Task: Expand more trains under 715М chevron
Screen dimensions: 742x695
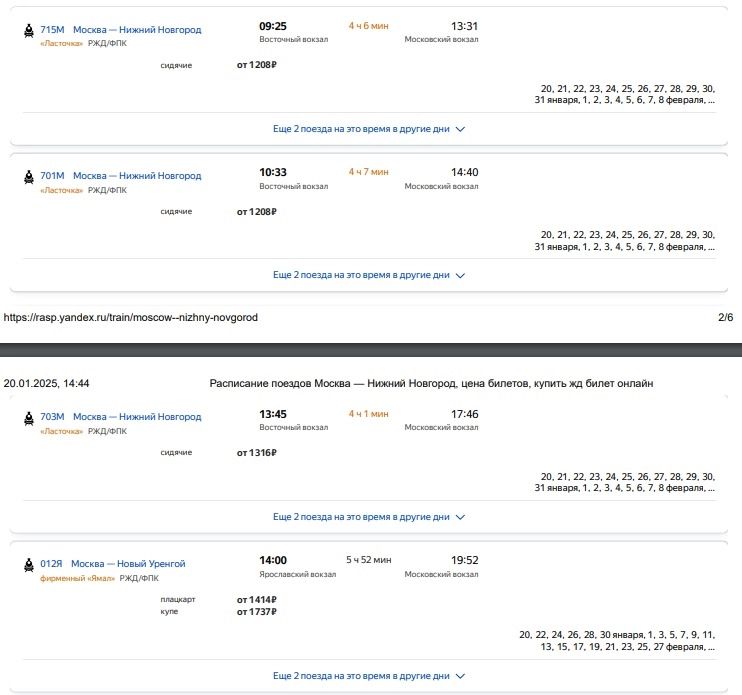Action: click(461, 129)
